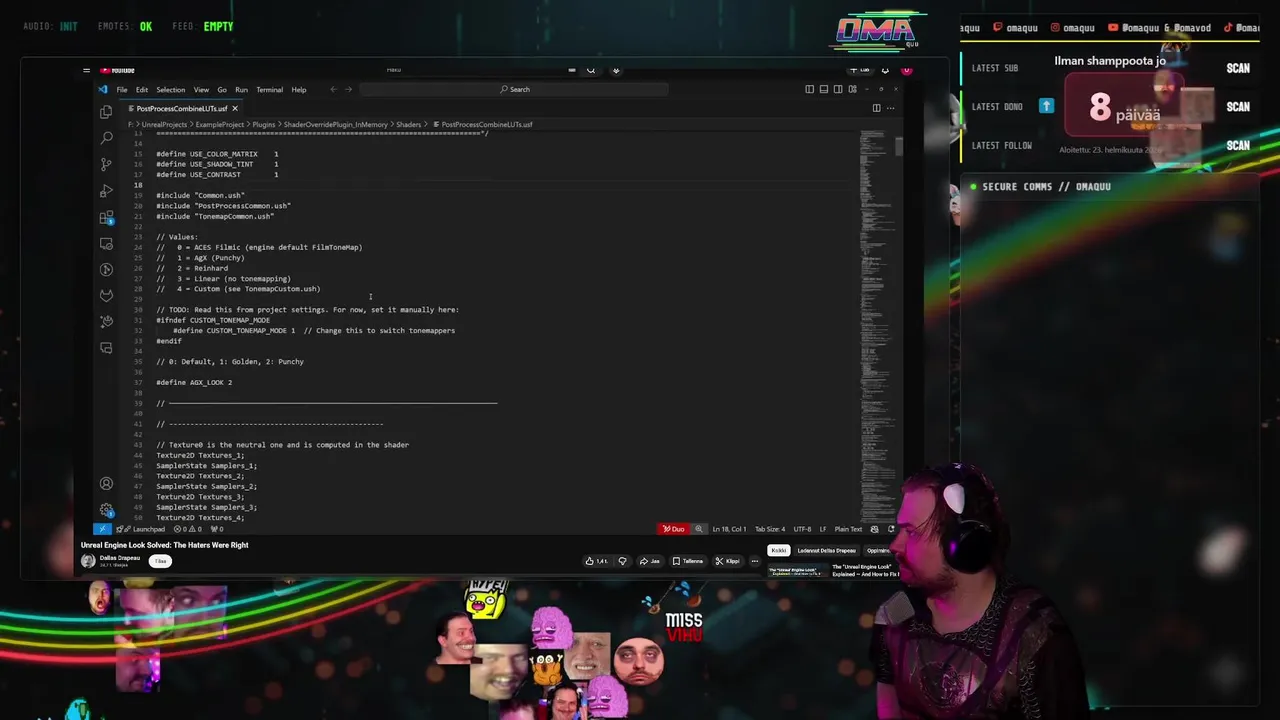Screen dimensions: 1280x720
Task: Click the remote window indicator in status bar
Action: point(102,529)
